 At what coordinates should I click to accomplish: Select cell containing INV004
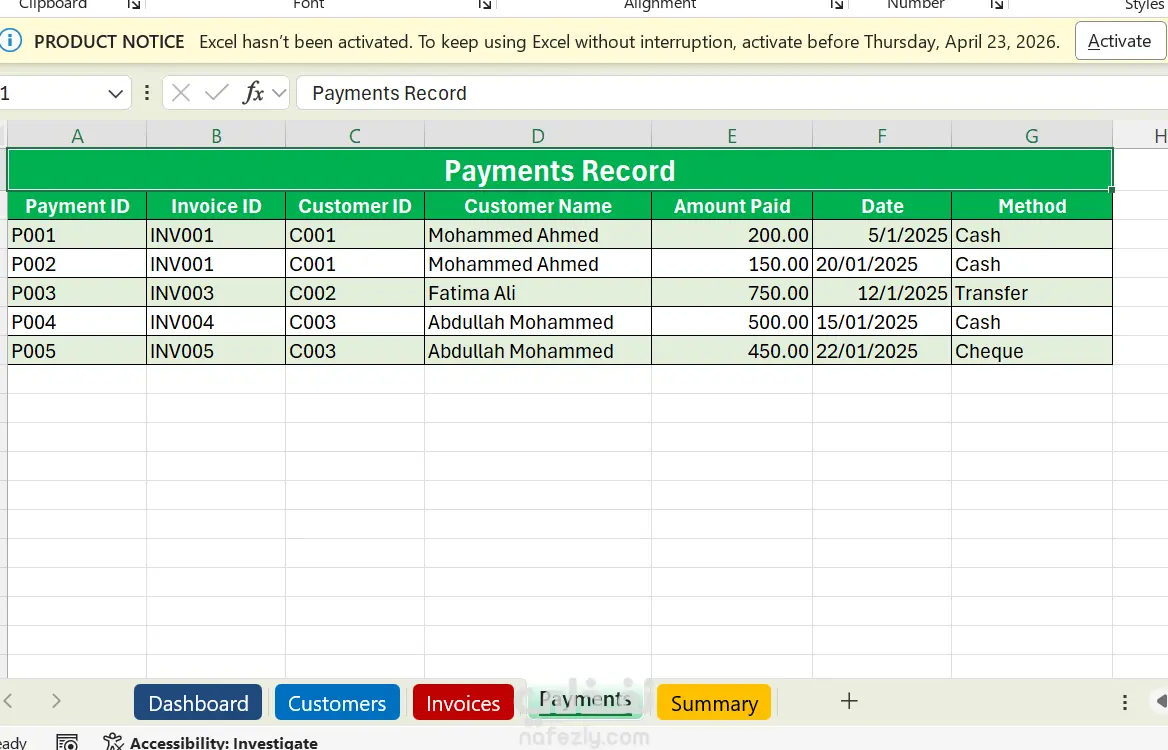tap(216, 322)
